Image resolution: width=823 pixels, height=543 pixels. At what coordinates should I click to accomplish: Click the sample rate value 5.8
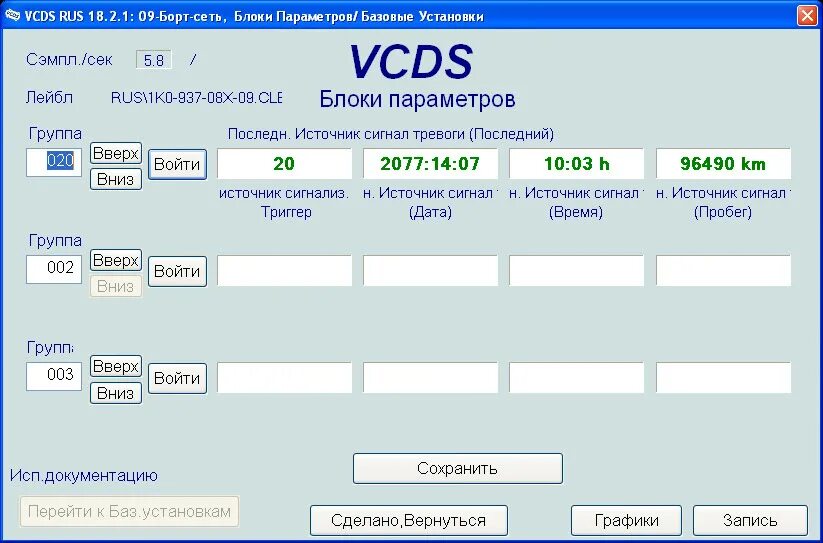[x=154, y=60]
